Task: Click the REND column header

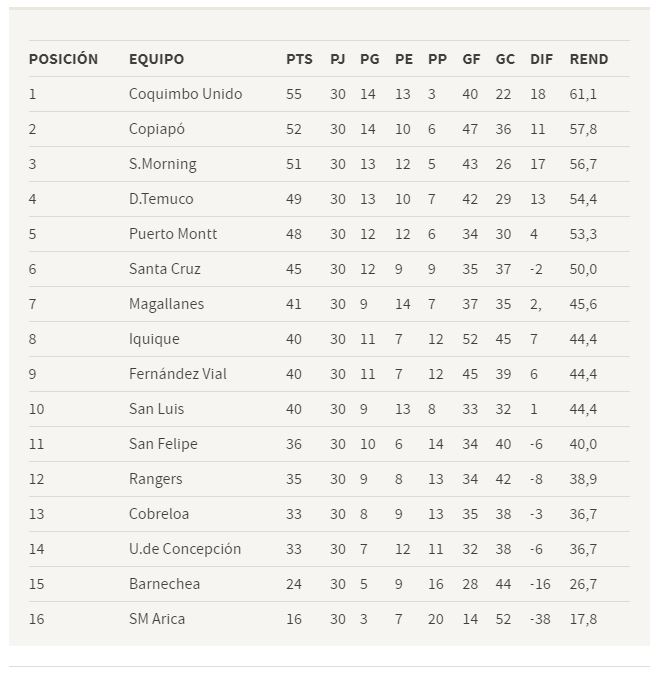Action: pos(588,59)
